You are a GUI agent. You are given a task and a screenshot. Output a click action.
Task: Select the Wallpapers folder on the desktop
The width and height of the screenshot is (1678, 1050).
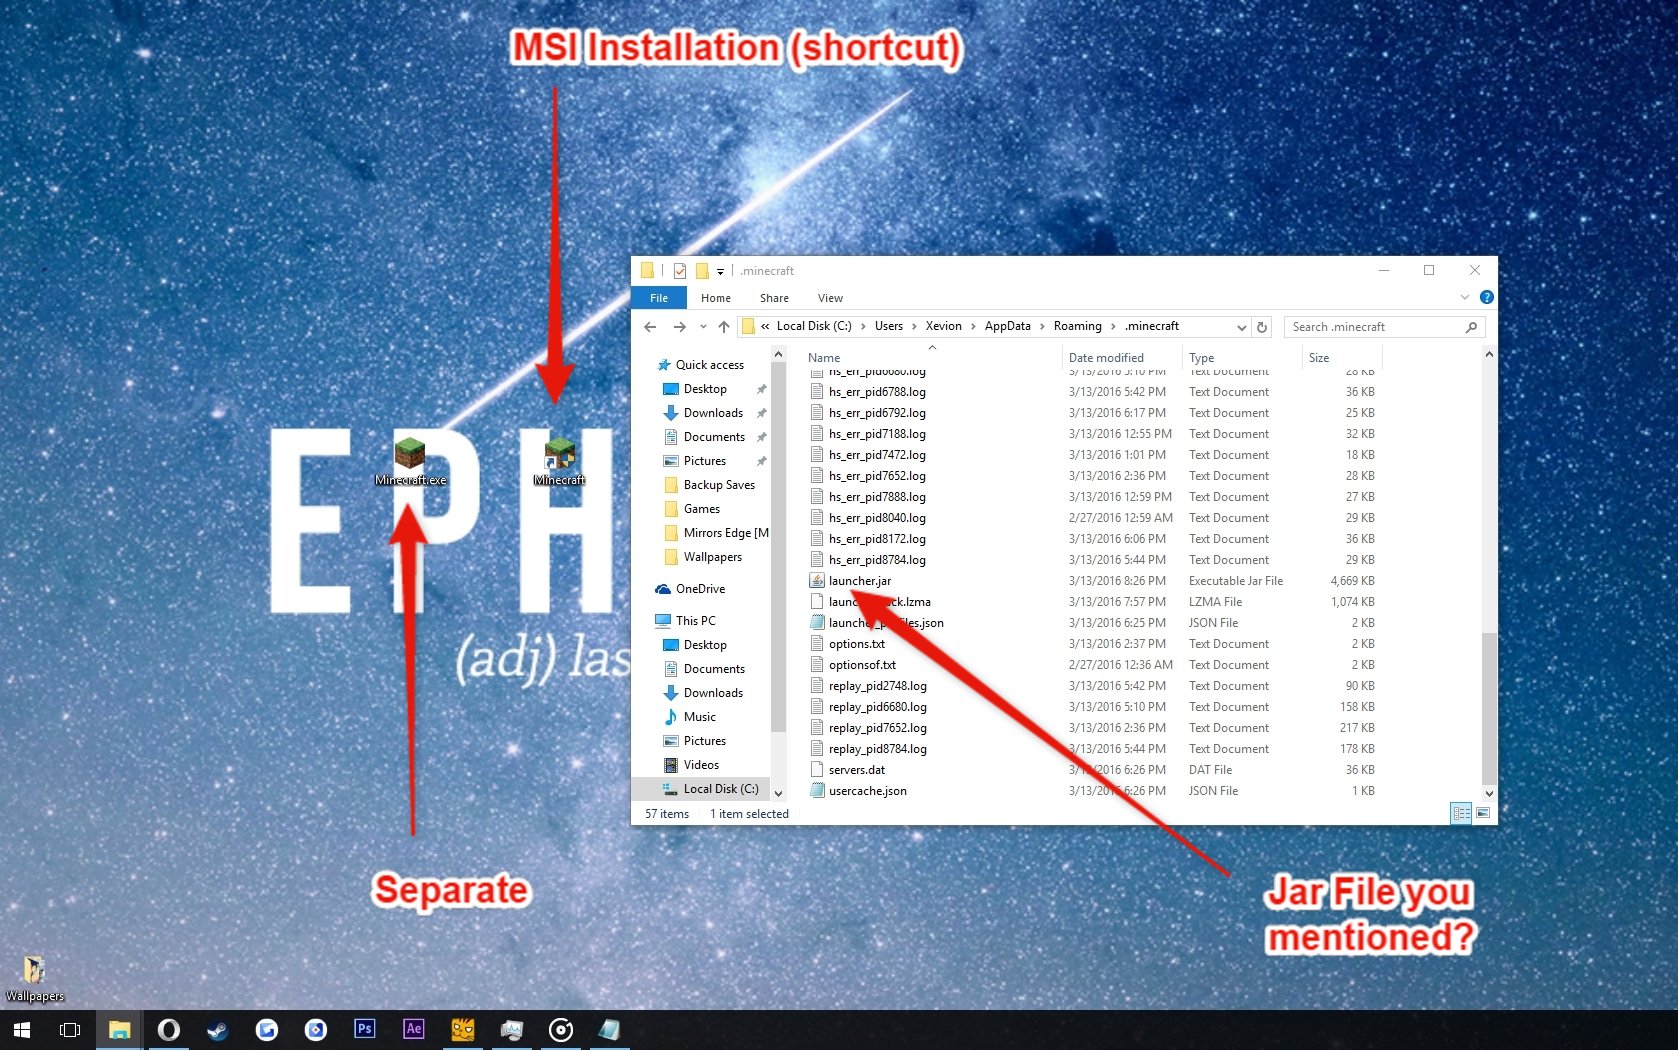pos(35,978)
